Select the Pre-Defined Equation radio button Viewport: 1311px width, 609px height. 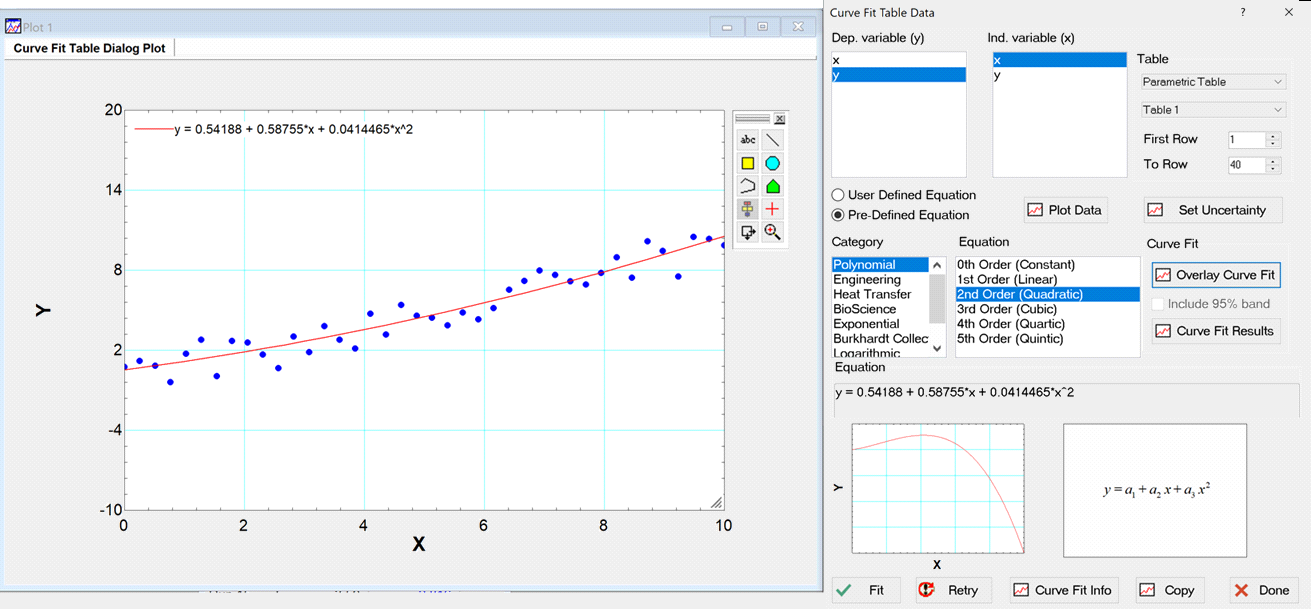[839, 215]
